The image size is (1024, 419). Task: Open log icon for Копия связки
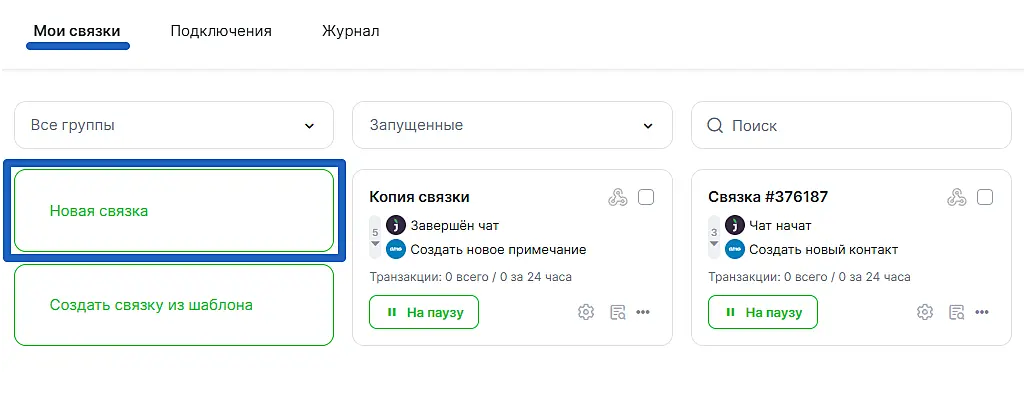point(617,312)
